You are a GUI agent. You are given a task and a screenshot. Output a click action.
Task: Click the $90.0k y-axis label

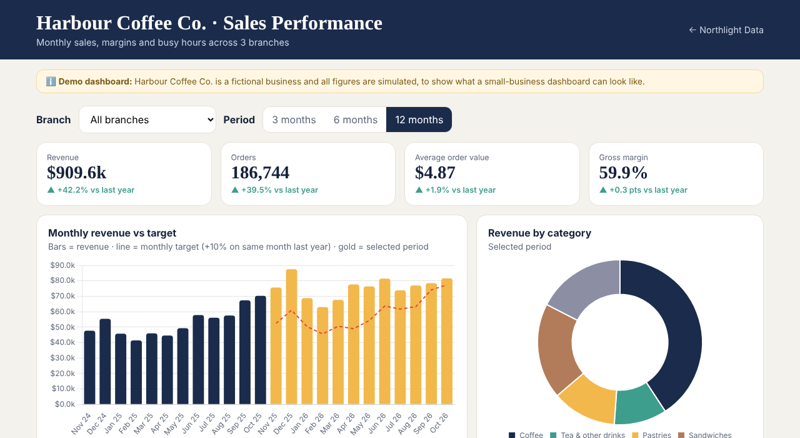coord(62,265)
